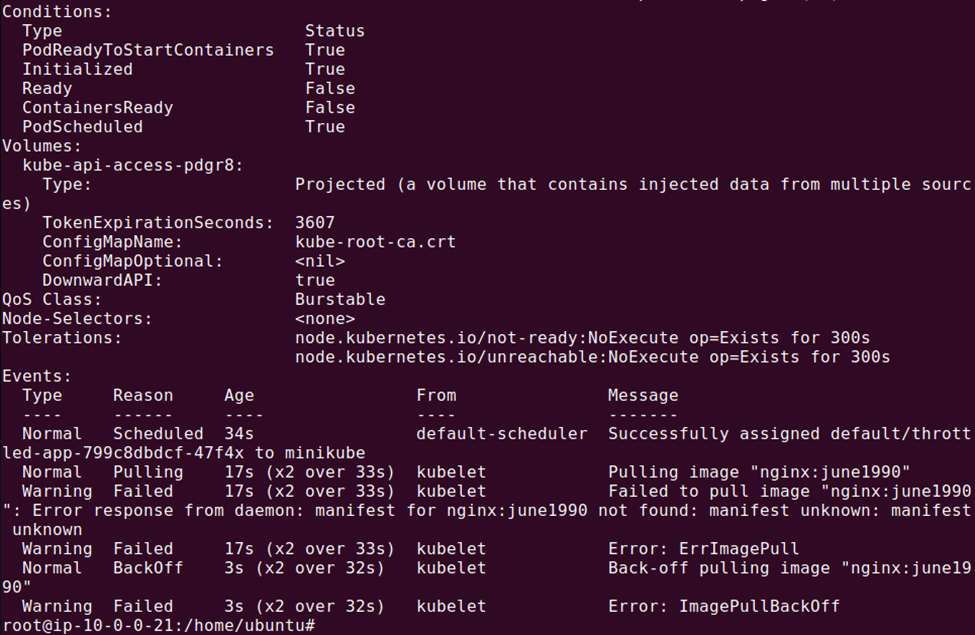Select the PodReadyToStartContainers condition text
Image resolution: width=975 pixels, height=635 pixels.
tap(148, 50)
